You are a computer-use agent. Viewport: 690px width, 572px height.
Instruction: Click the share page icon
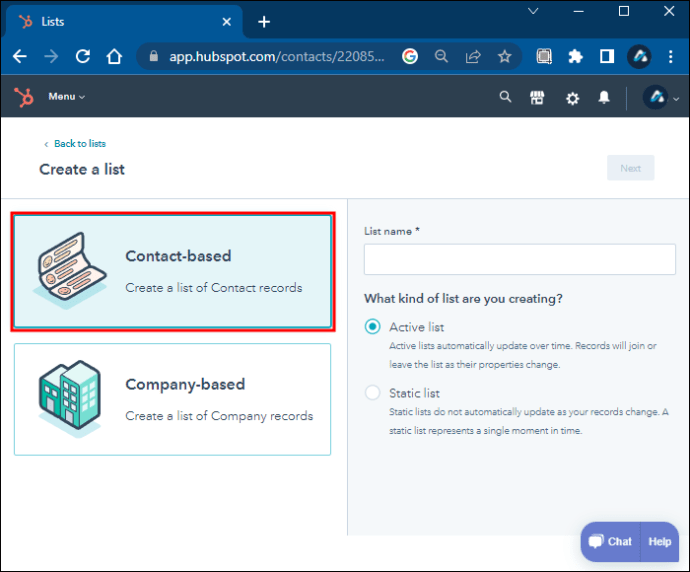[x=473, y=56]
